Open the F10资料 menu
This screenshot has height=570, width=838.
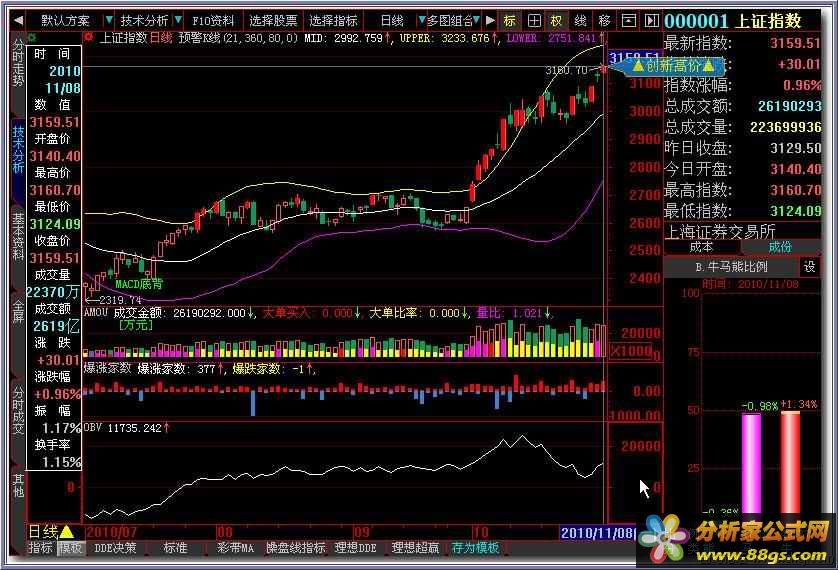coord(213,21)
